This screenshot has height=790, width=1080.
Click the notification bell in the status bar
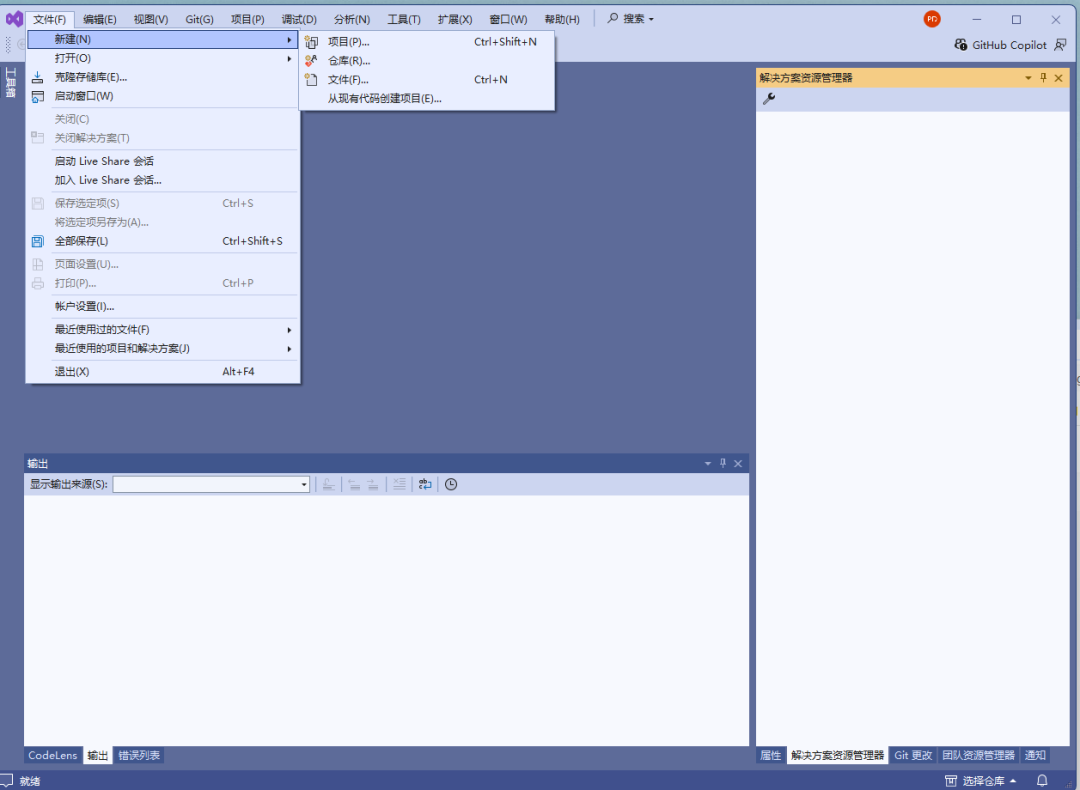(1042, 780)
